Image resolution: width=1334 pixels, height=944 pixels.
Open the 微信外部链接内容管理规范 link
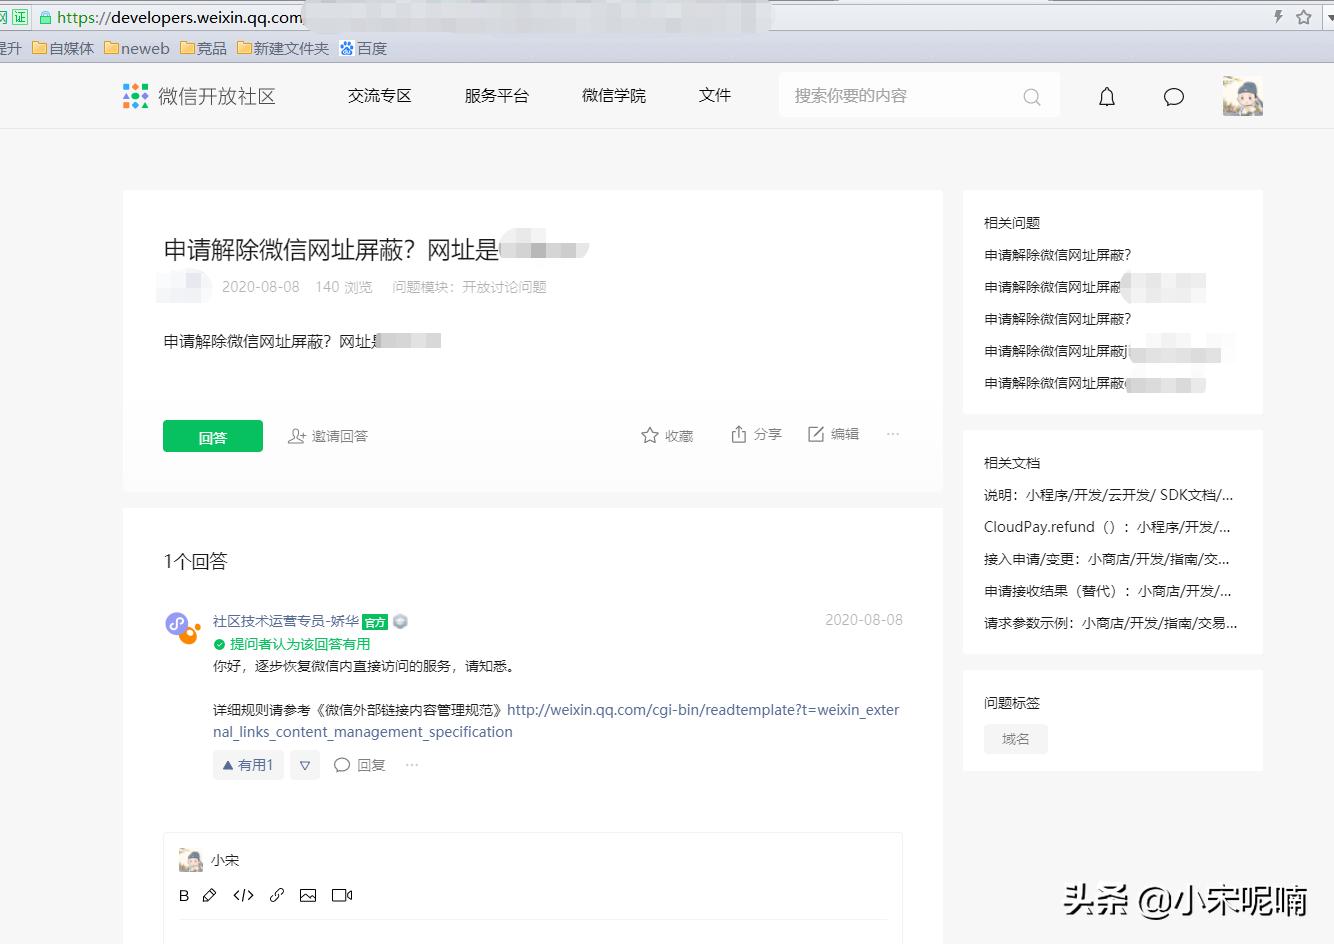coord(700,710)
